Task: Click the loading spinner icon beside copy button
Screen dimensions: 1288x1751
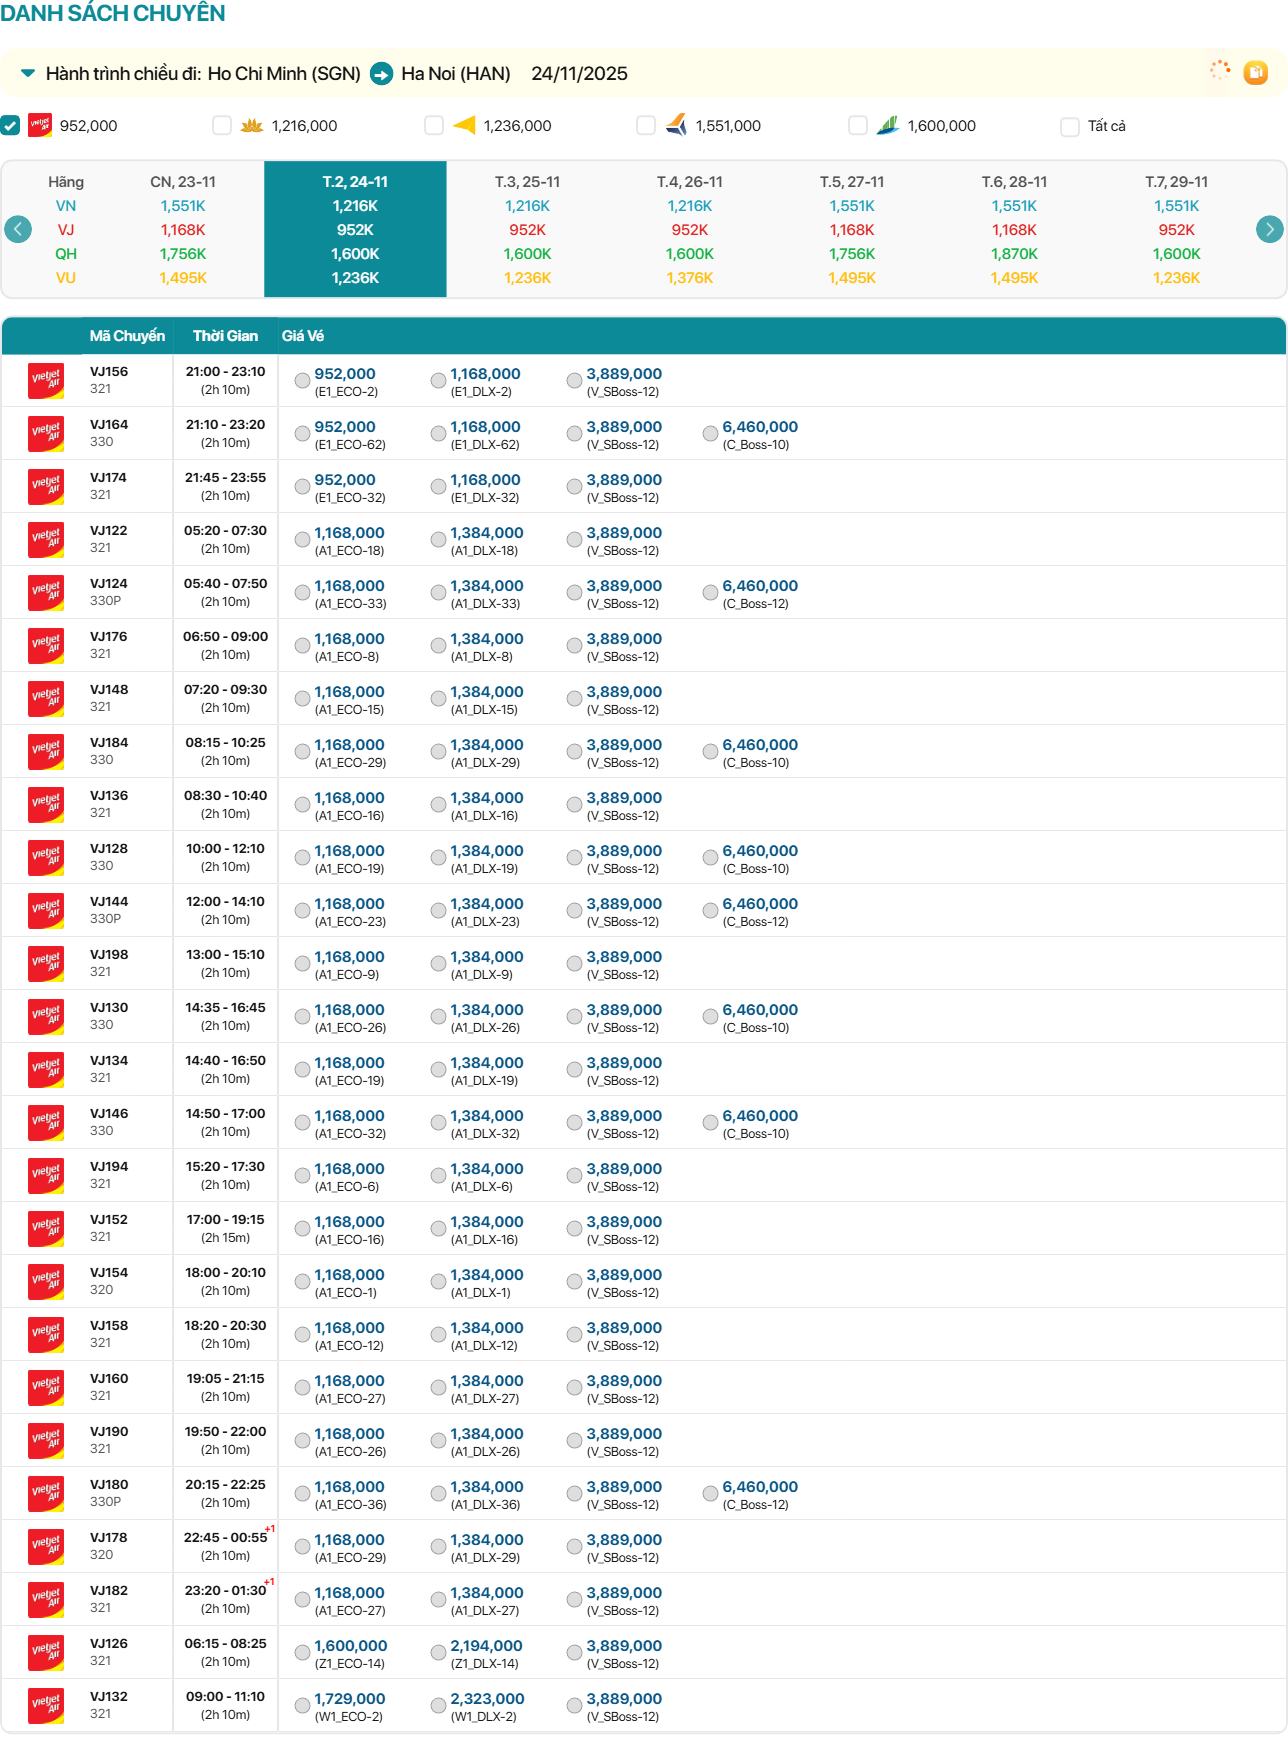Action: click(1219, 70)
